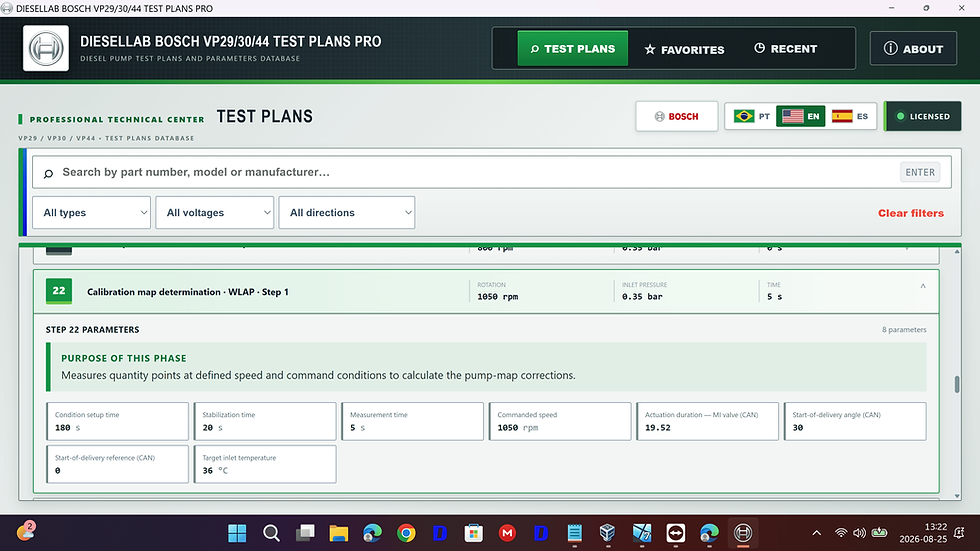Open the weather widget on the taskbar

[x=26, y=531]
